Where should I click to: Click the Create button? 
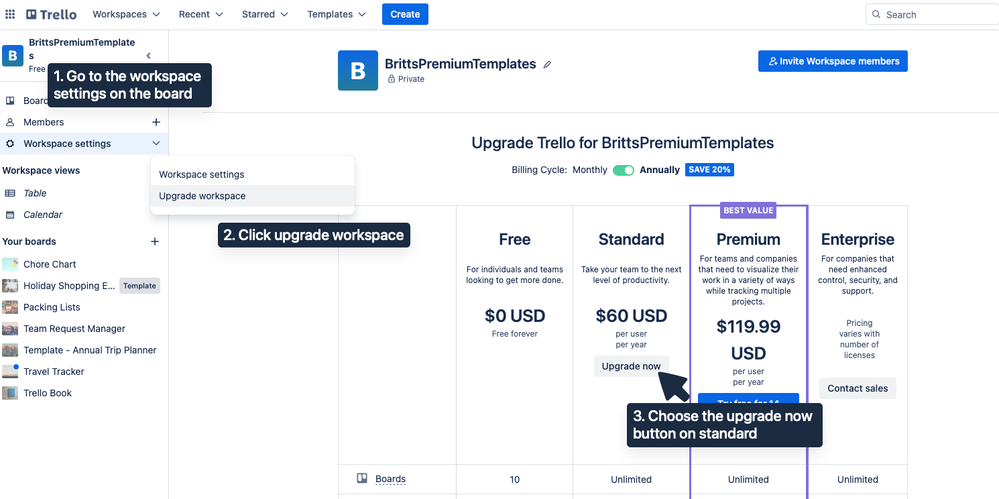[405, 14]
